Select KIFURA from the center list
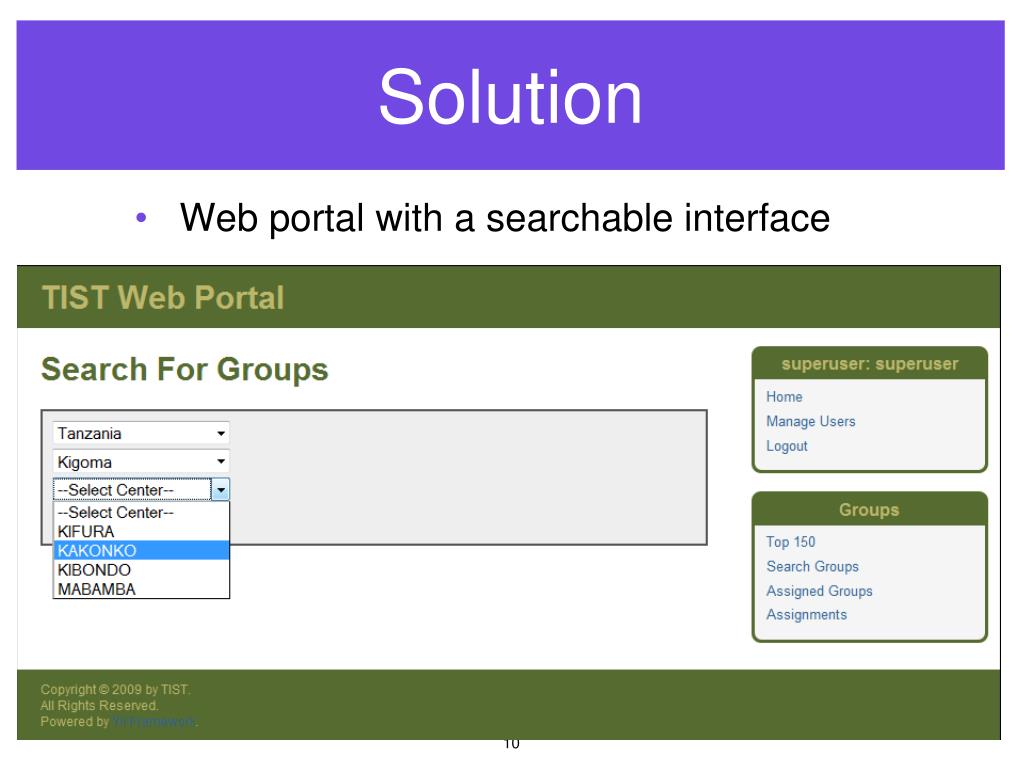Image resolution: width=1023 pixels, height=767 pixels. tap(141, 532)
